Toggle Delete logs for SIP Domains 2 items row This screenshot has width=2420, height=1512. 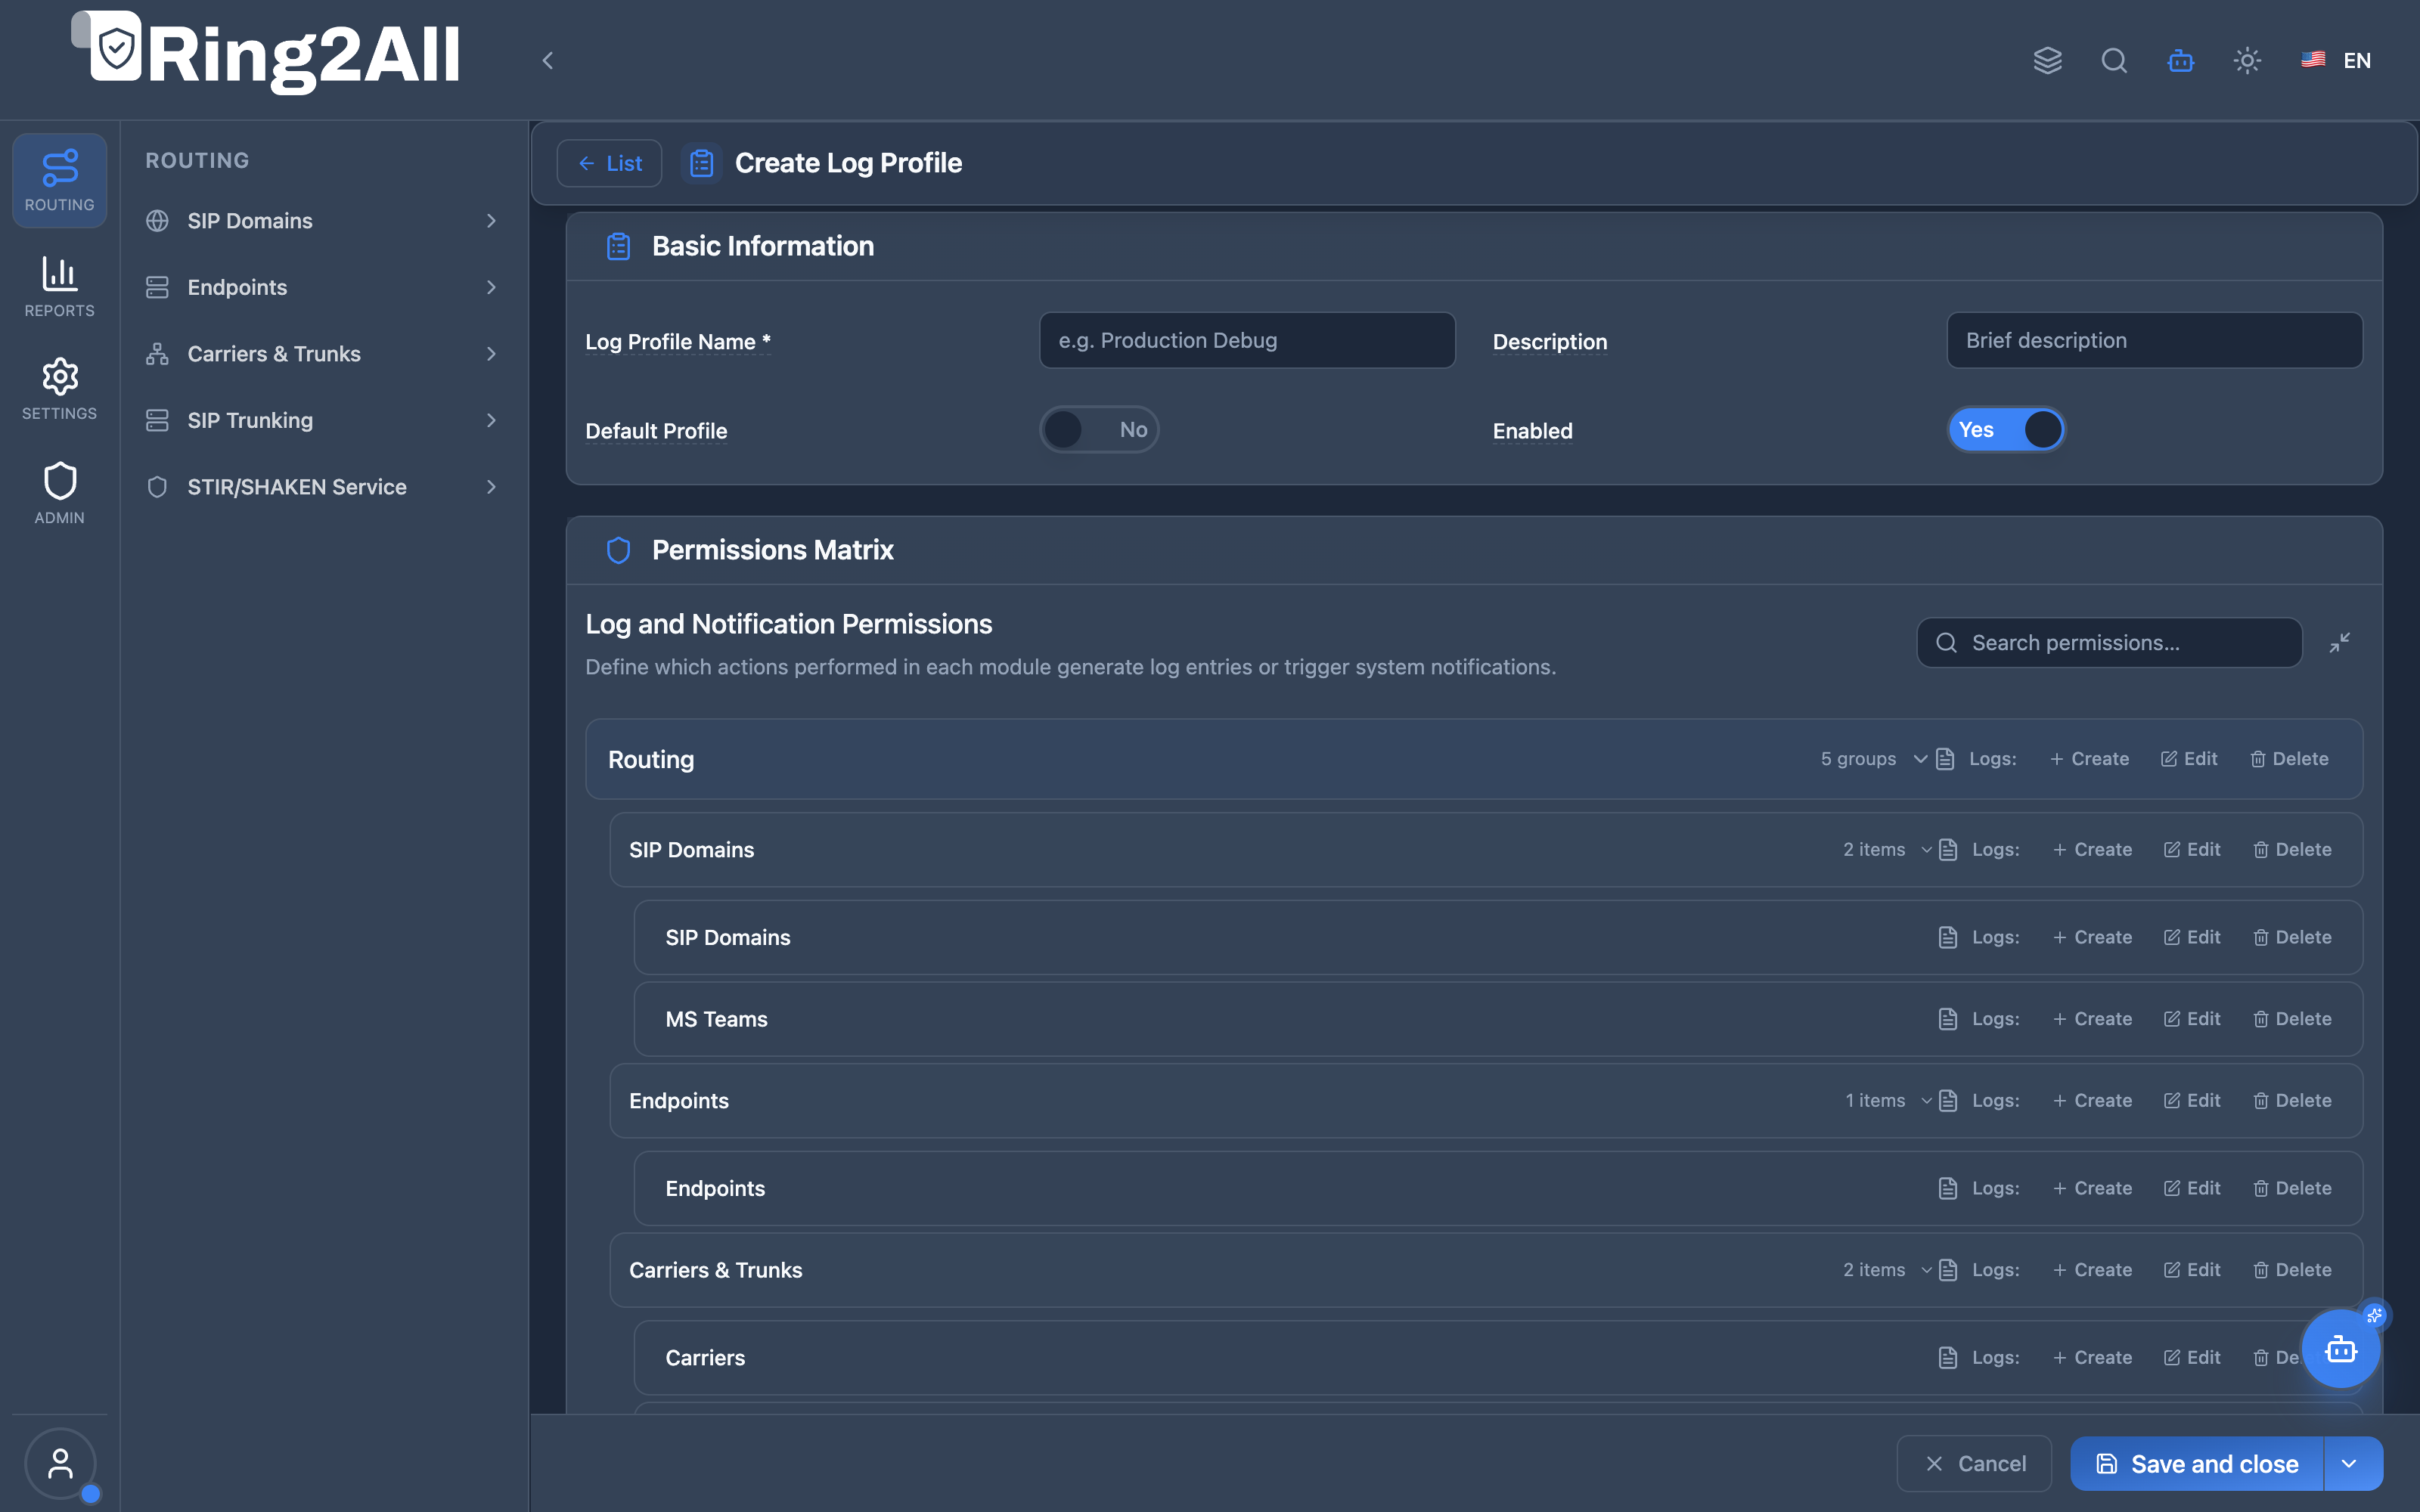(2292, 850)
